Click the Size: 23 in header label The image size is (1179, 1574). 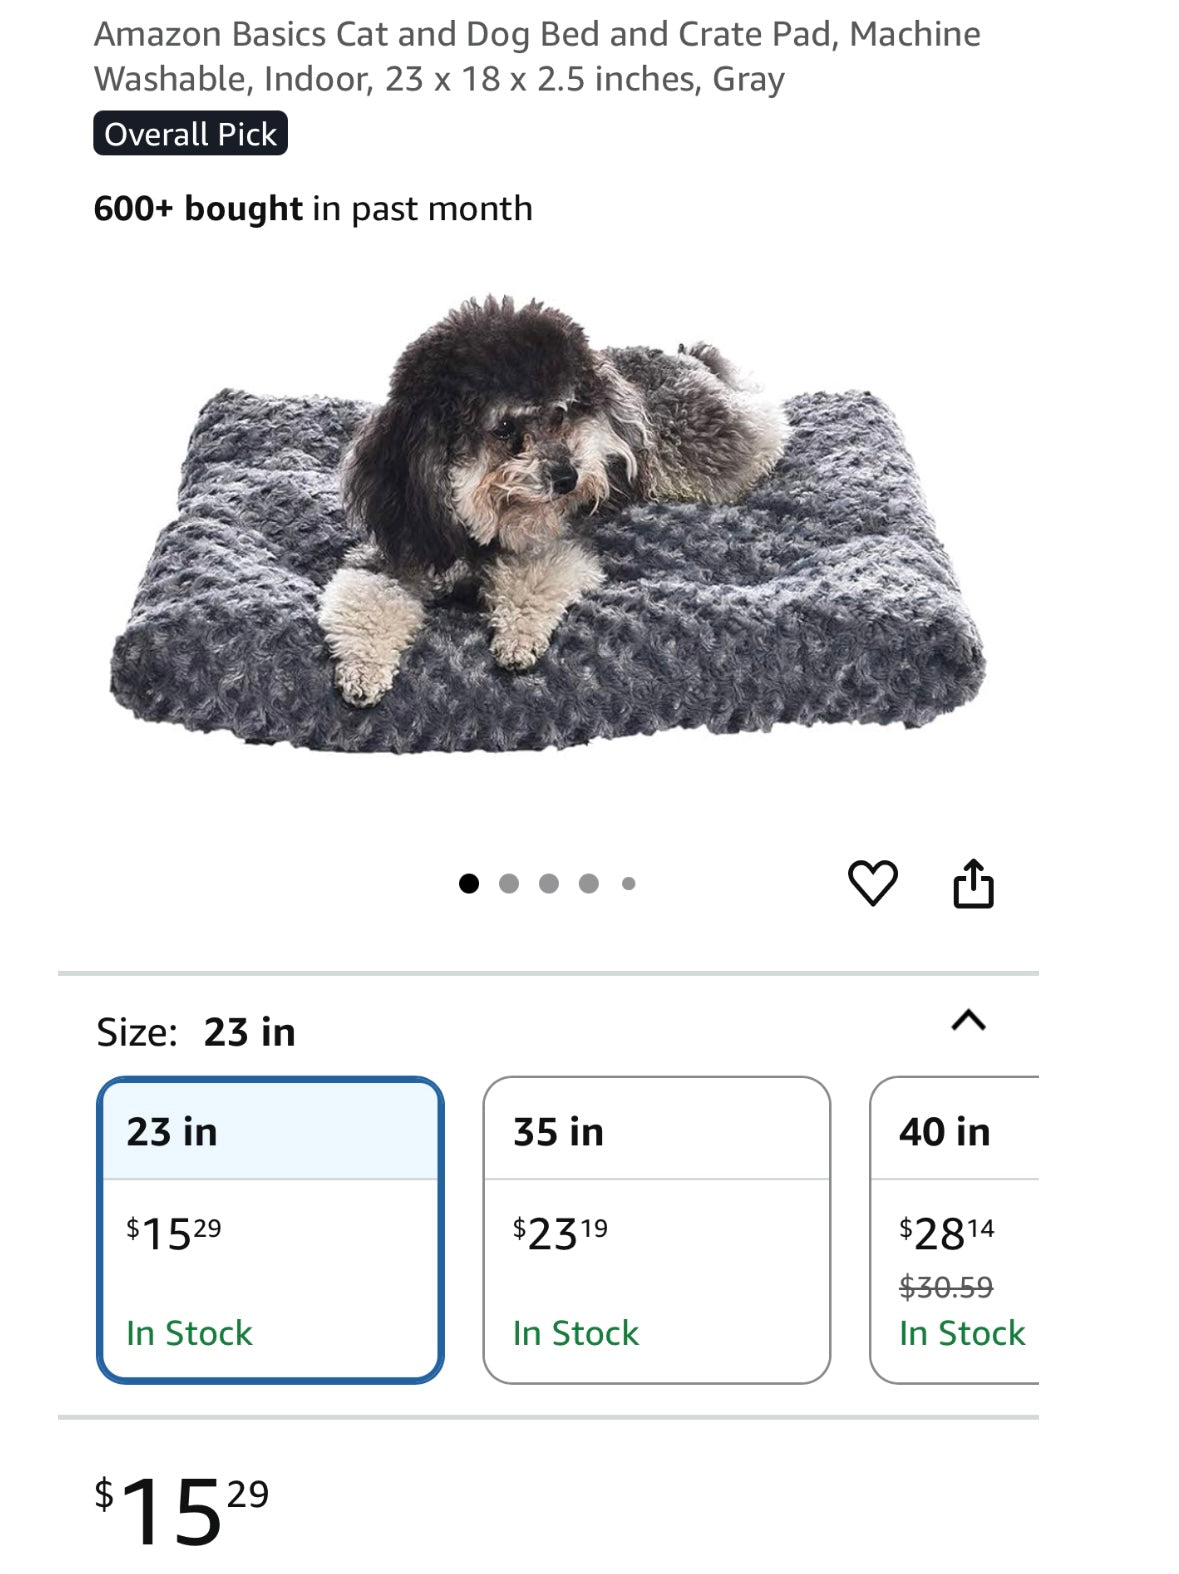(x=195, y=1033)
